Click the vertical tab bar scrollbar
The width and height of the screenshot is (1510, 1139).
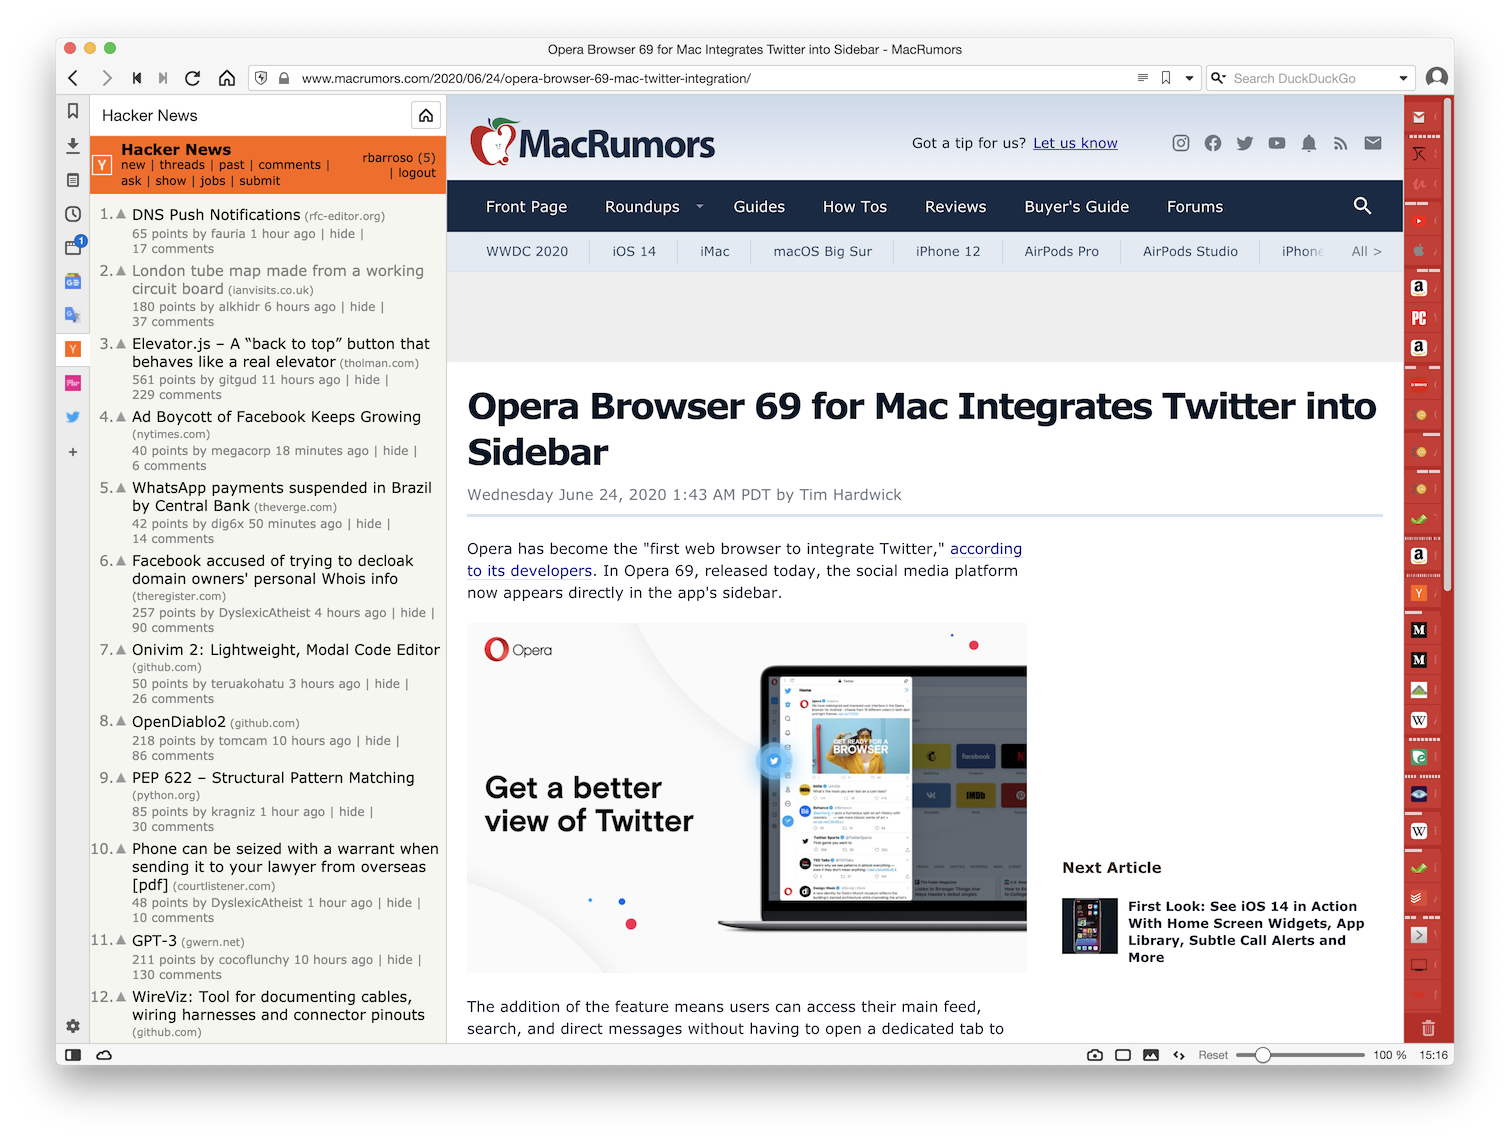1448,345
